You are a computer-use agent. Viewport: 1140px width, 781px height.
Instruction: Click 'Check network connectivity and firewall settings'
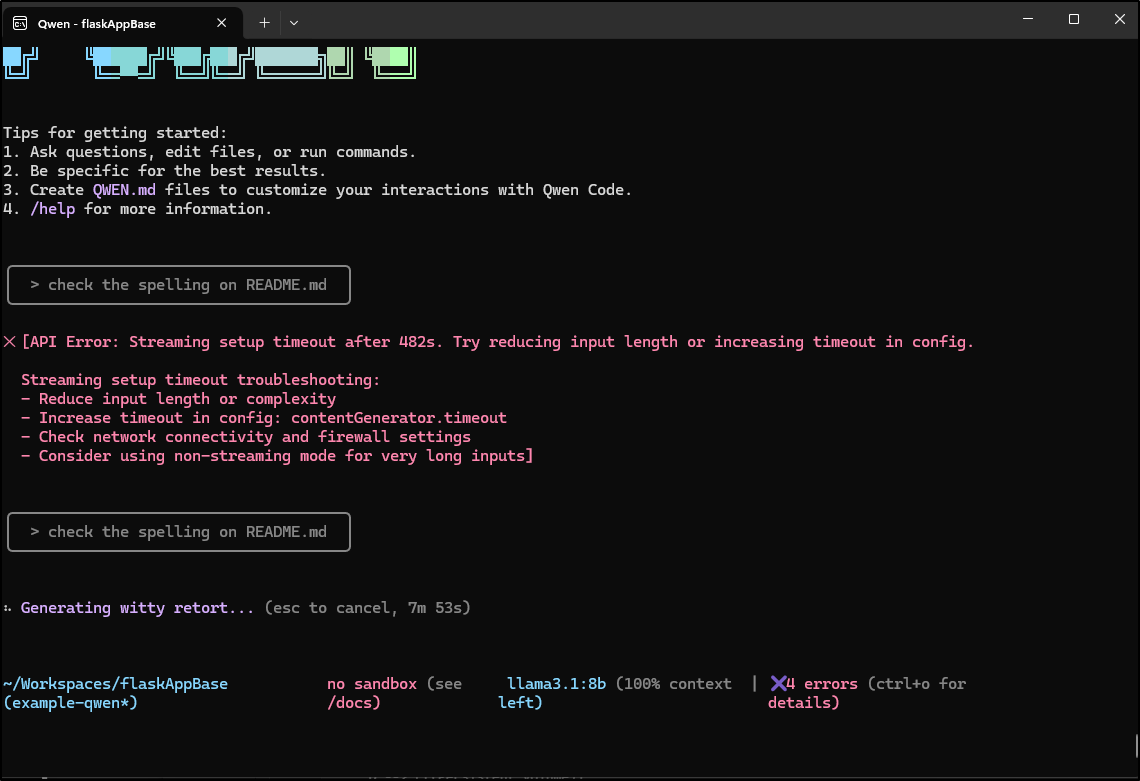click(x=246, y=436)
